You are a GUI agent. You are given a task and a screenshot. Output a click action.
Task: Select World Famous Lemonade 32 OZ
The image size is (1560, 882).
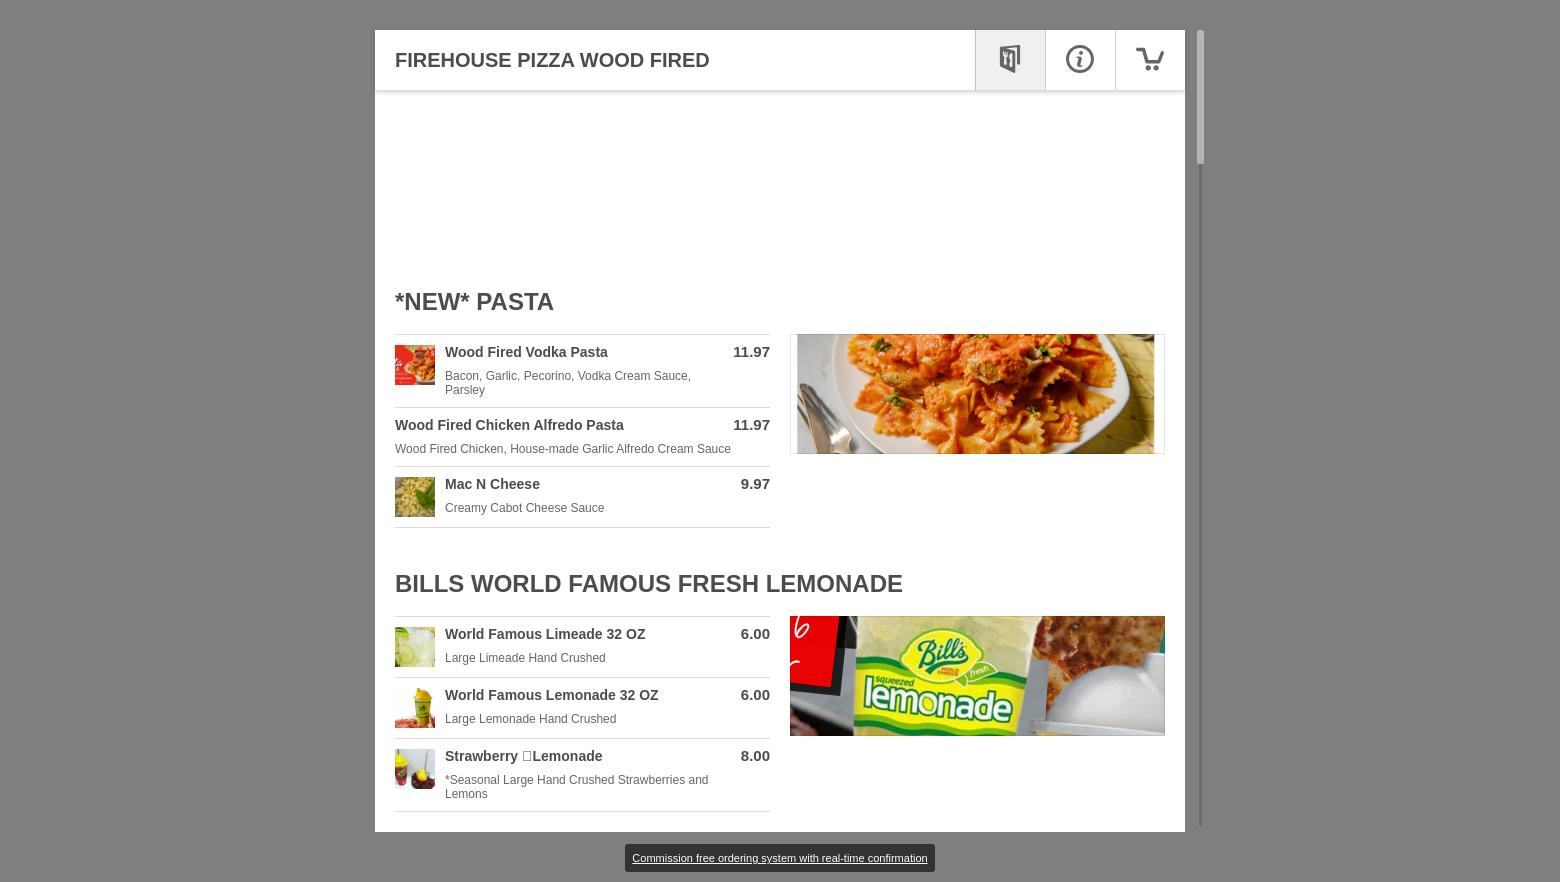[582, 708]
